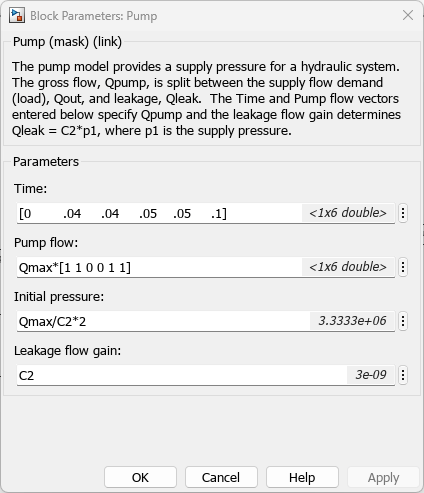Dismiss the dialog with Cancel
Viewport: 424px width, 493px height.
coord(221,477)
